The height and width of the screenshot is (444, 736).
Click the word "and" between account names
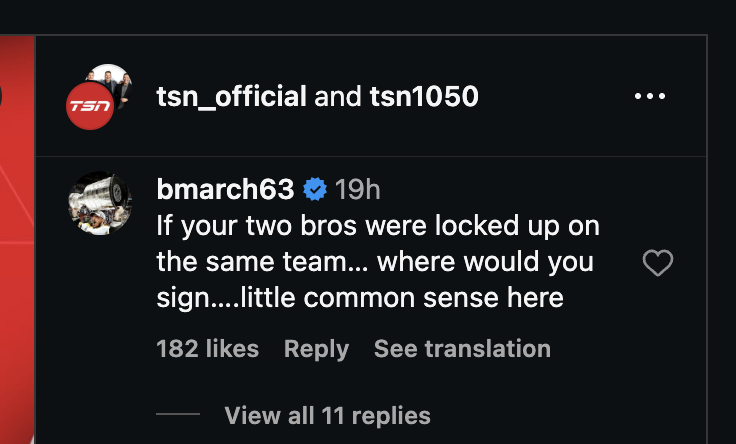338,97
